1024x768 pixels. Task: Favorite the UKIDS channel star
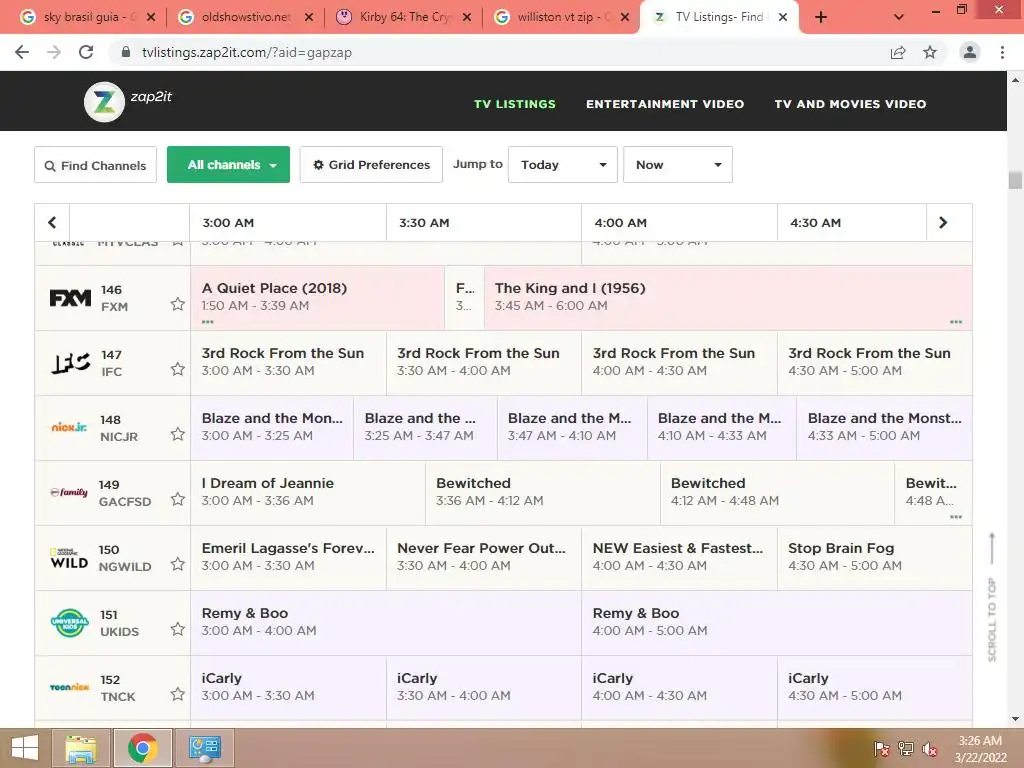tap(178, 630)
